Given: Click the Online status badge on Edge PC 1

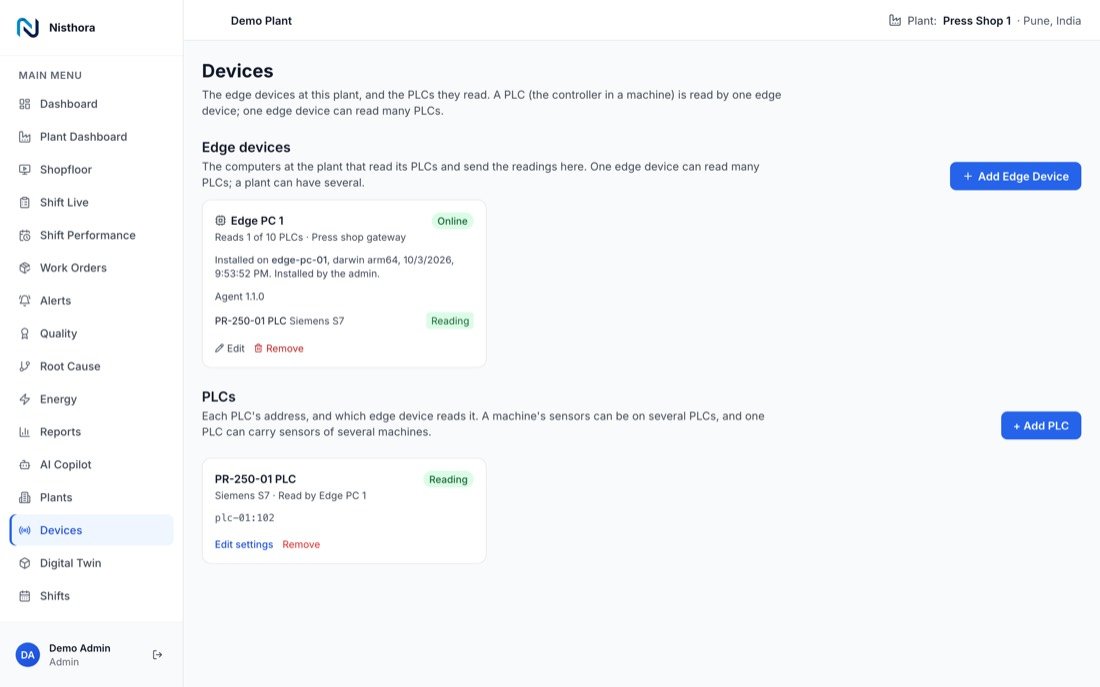Looking at the screenshot, I should coord(452,221).
